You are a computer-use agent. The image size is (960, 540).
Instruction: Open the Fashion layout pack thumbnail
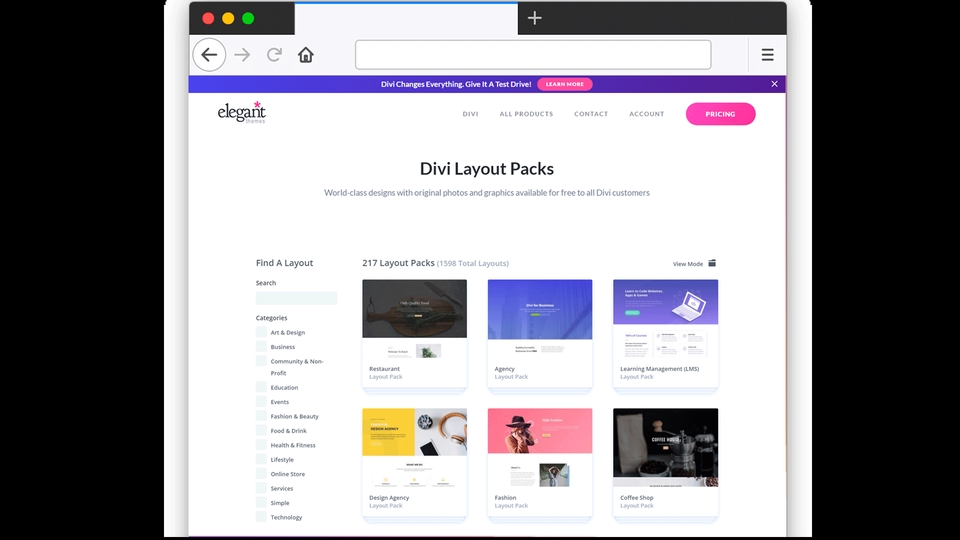(540, 449)
